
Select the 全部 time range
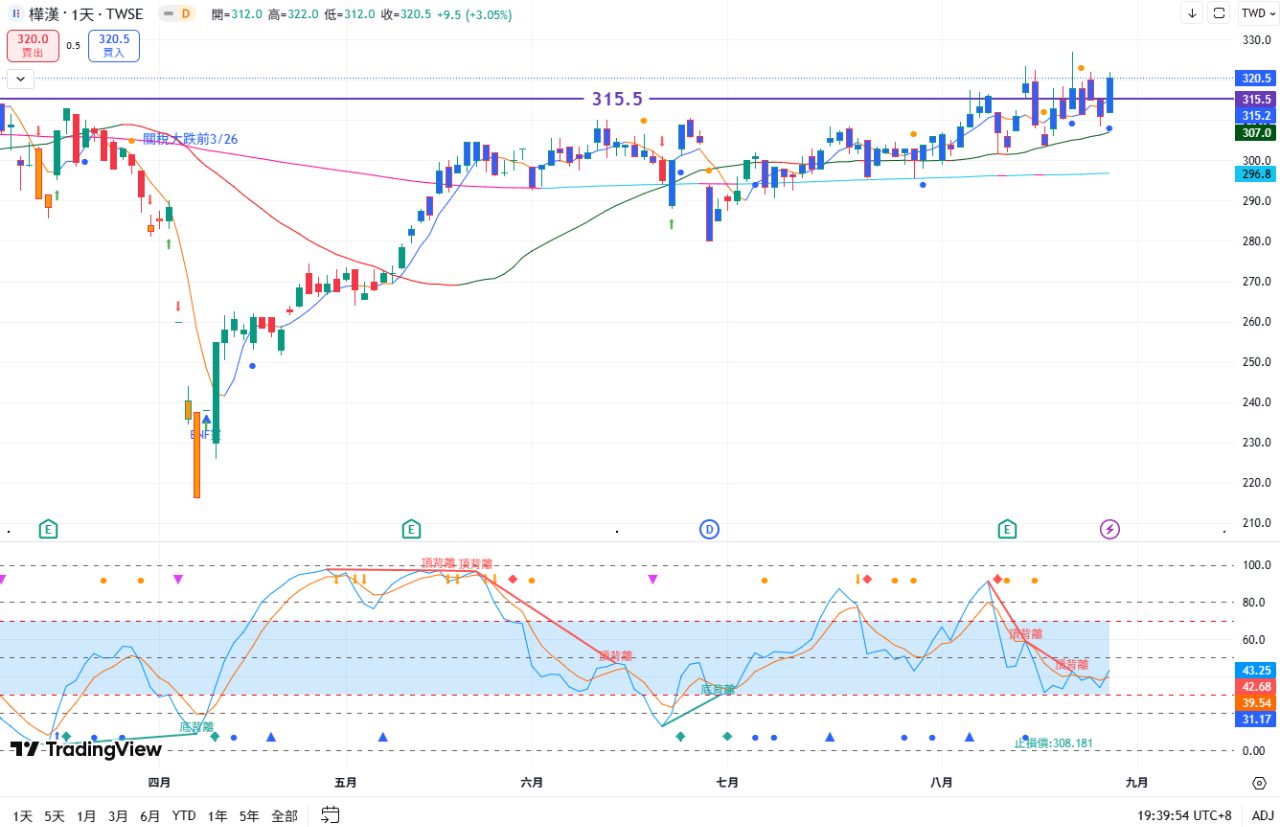point(284,816)
